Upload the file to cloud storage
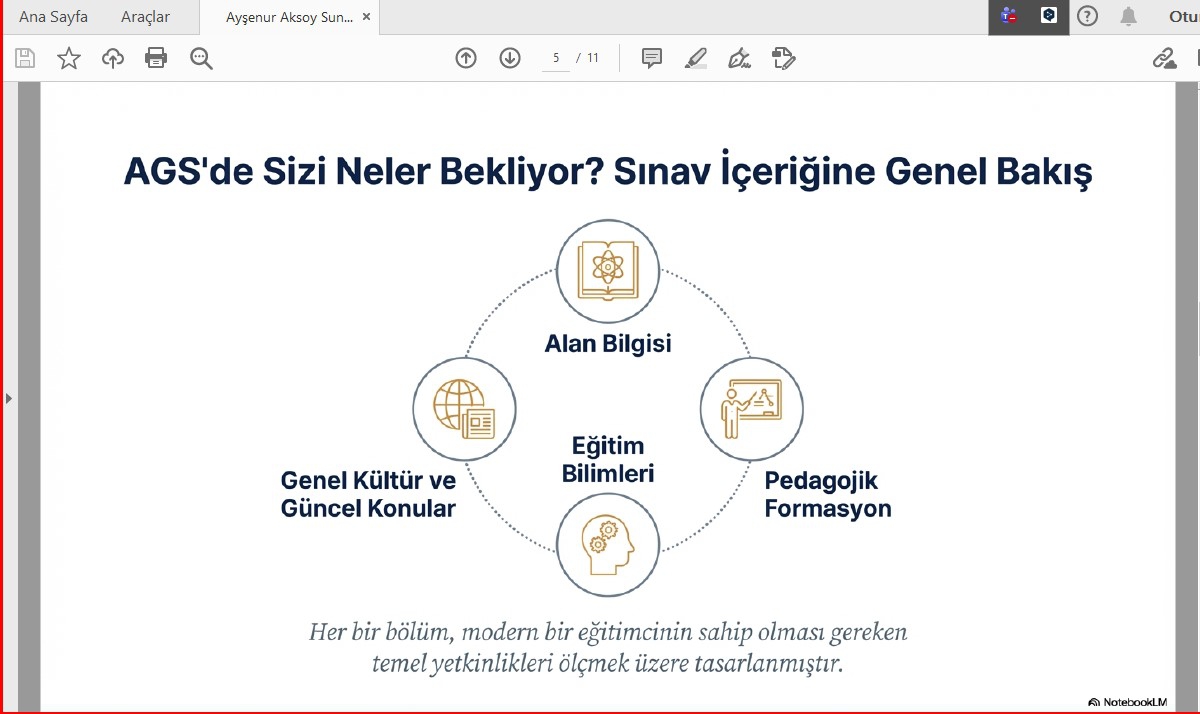This screenshot has height=714, width=1200. 113,58
